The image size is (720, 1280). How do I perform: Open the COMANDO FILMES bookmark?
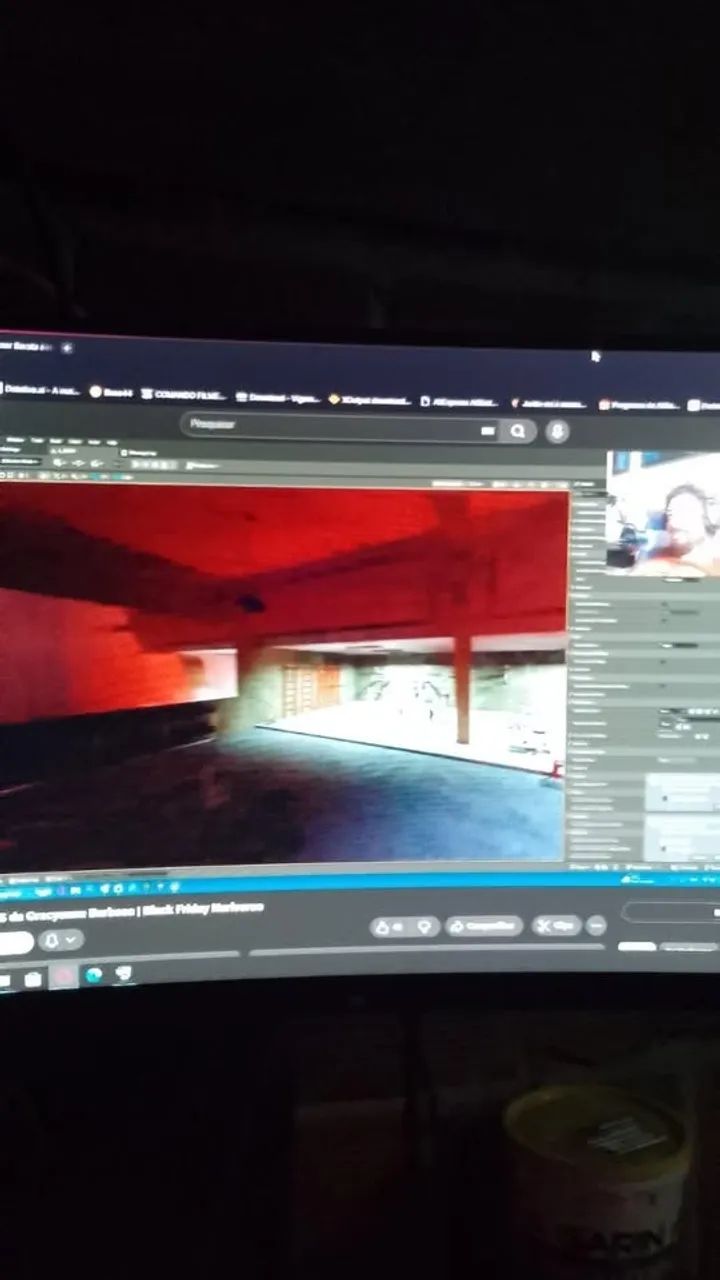point(183,395)
